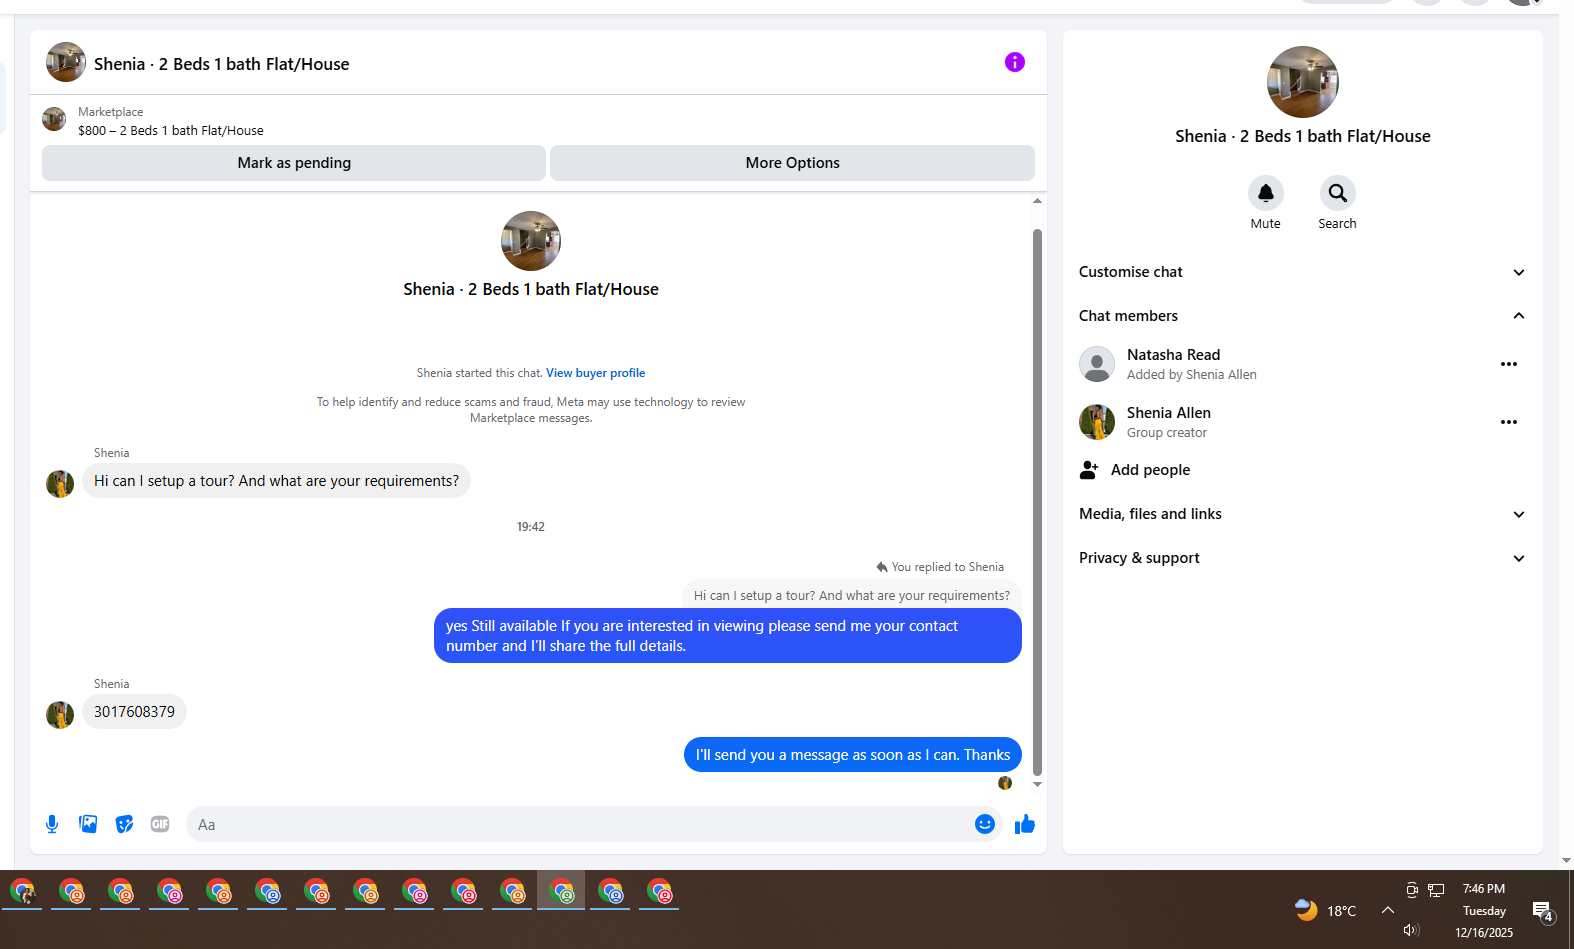Image resolution: width=1574 pixels, height=949 pixels.
Task: Expand Customise chat section
Action: (x=1302, y=272)
